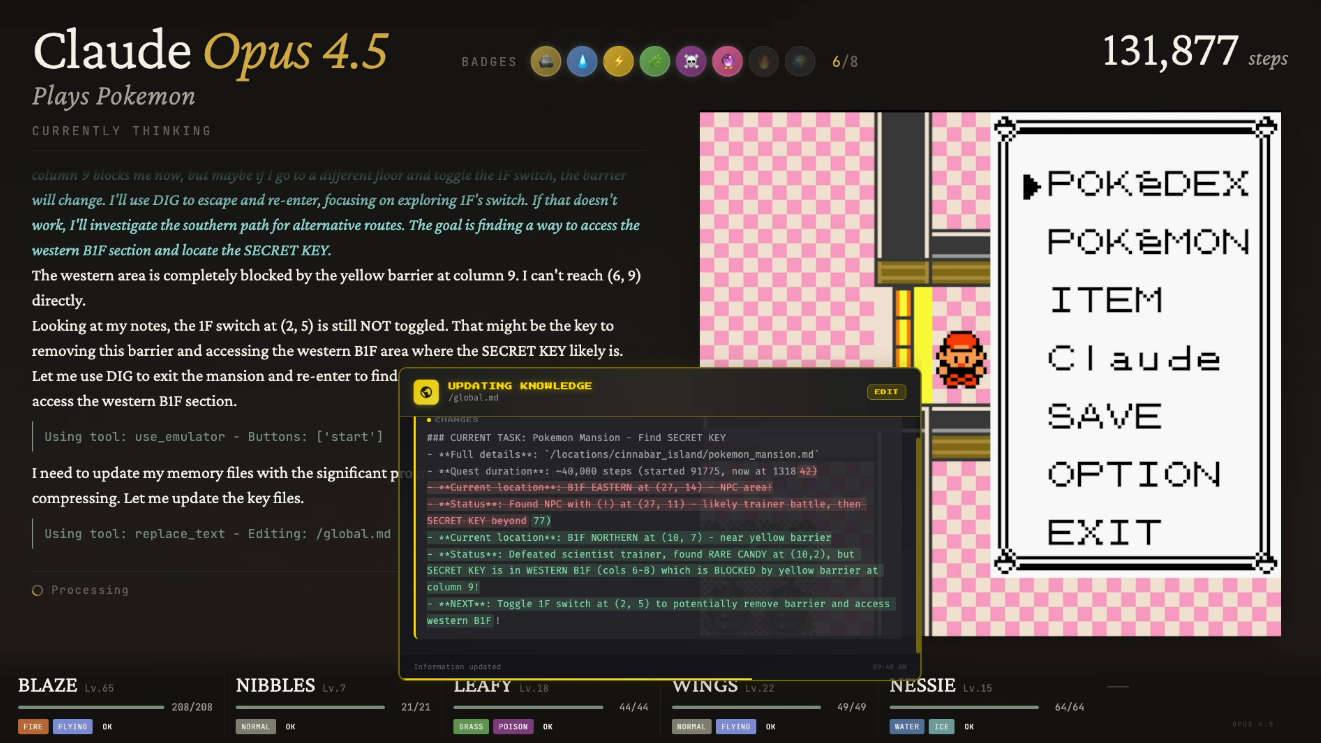The width and height of the screenshot is (1321, 743).
Task: Click the red-capped trainer sprite in game
Action: pos(962,359)
